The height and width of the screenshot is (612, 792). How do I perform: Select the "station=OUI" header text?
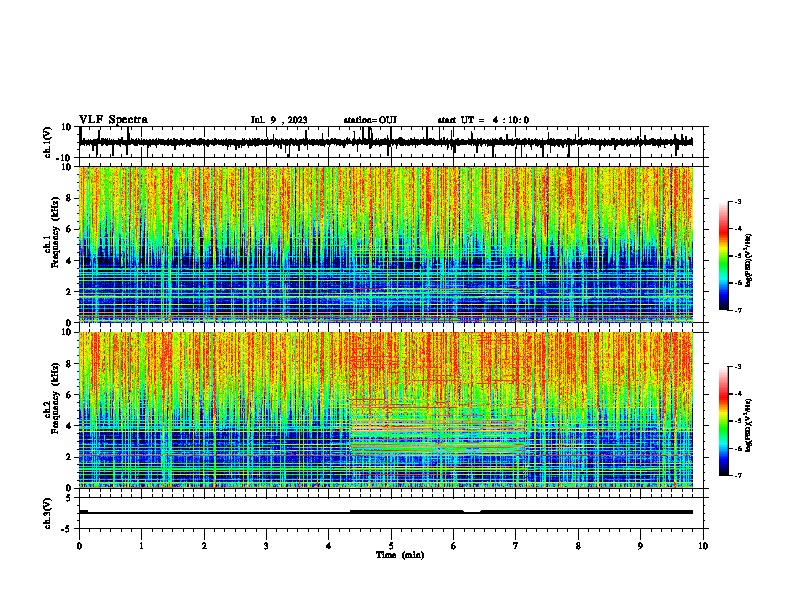(370, 120)
